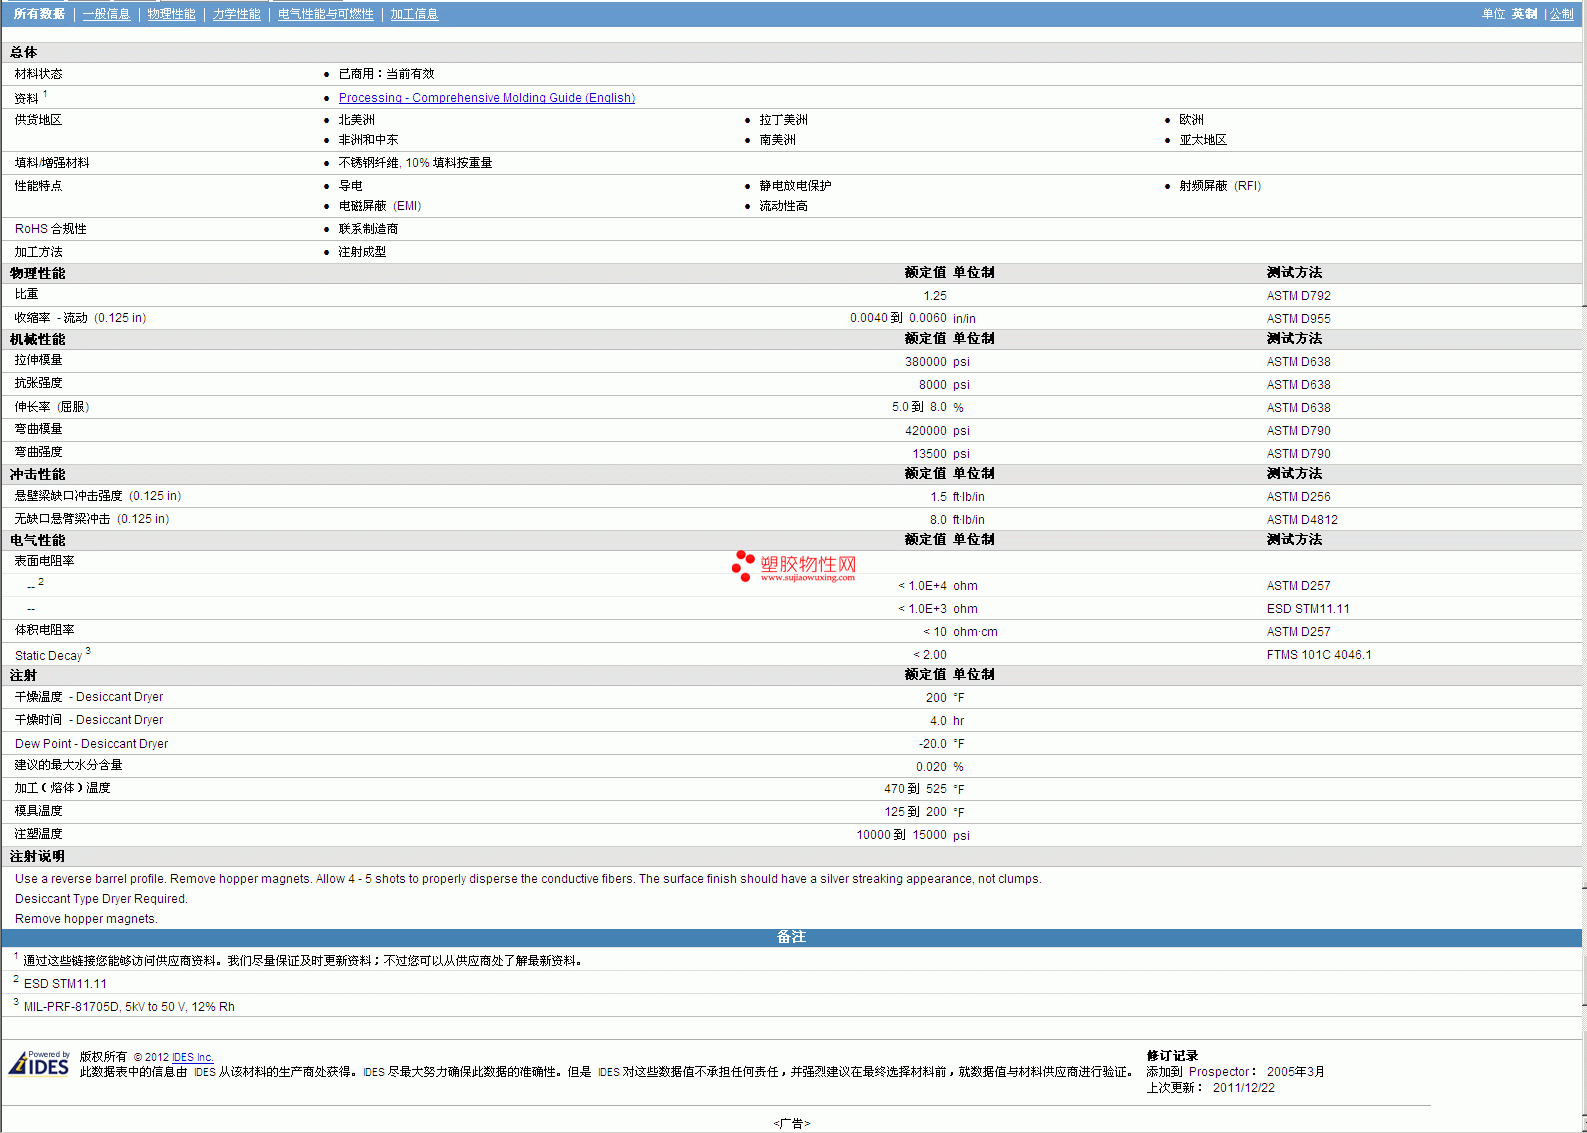Go to the 力学性能 tab
The image size is (1587, 1133).
(x=236, y=14)
